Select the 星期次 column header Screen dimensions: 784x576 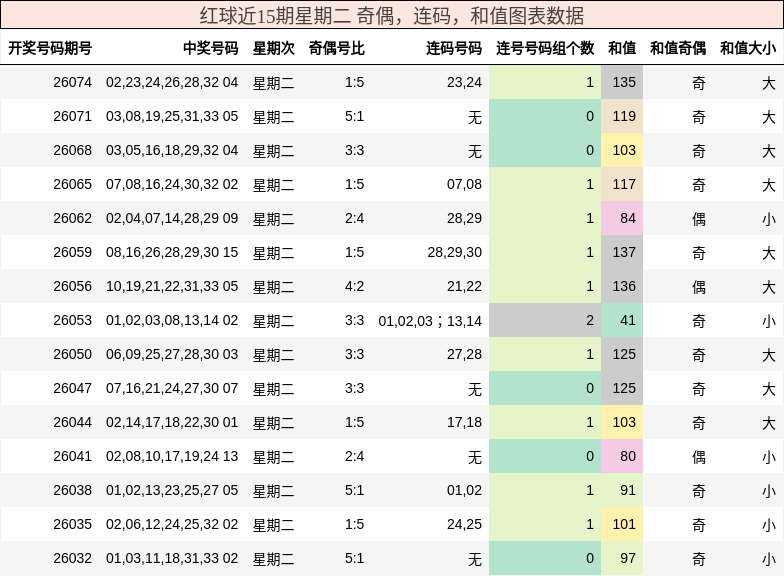point(274,48)
